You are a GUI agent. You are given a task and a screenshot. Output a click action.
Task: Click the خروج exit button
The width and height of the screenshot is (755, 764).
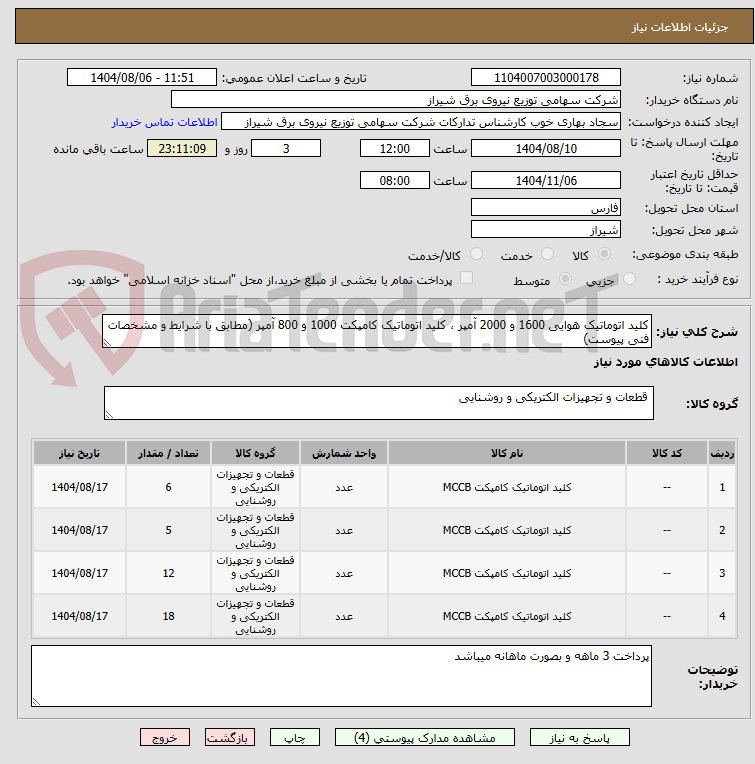tap(165, 737)
